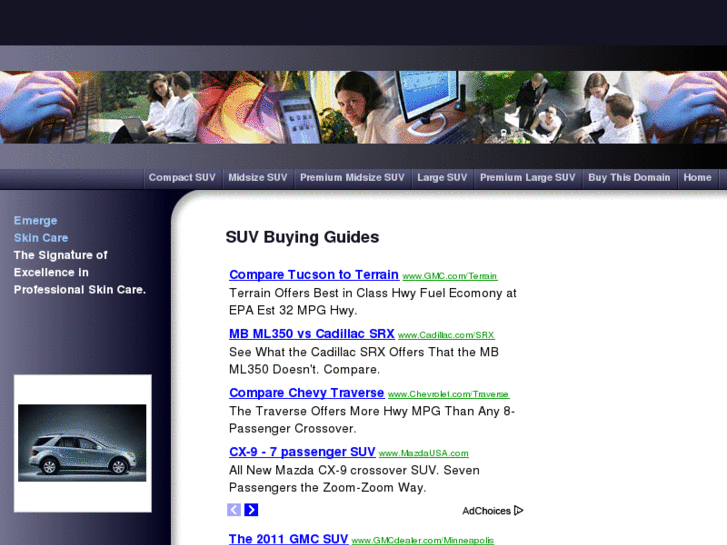The image size is (727, 545).
Task: Visit www.GMC.com/Terrain URL link
Action: [450, 276]
